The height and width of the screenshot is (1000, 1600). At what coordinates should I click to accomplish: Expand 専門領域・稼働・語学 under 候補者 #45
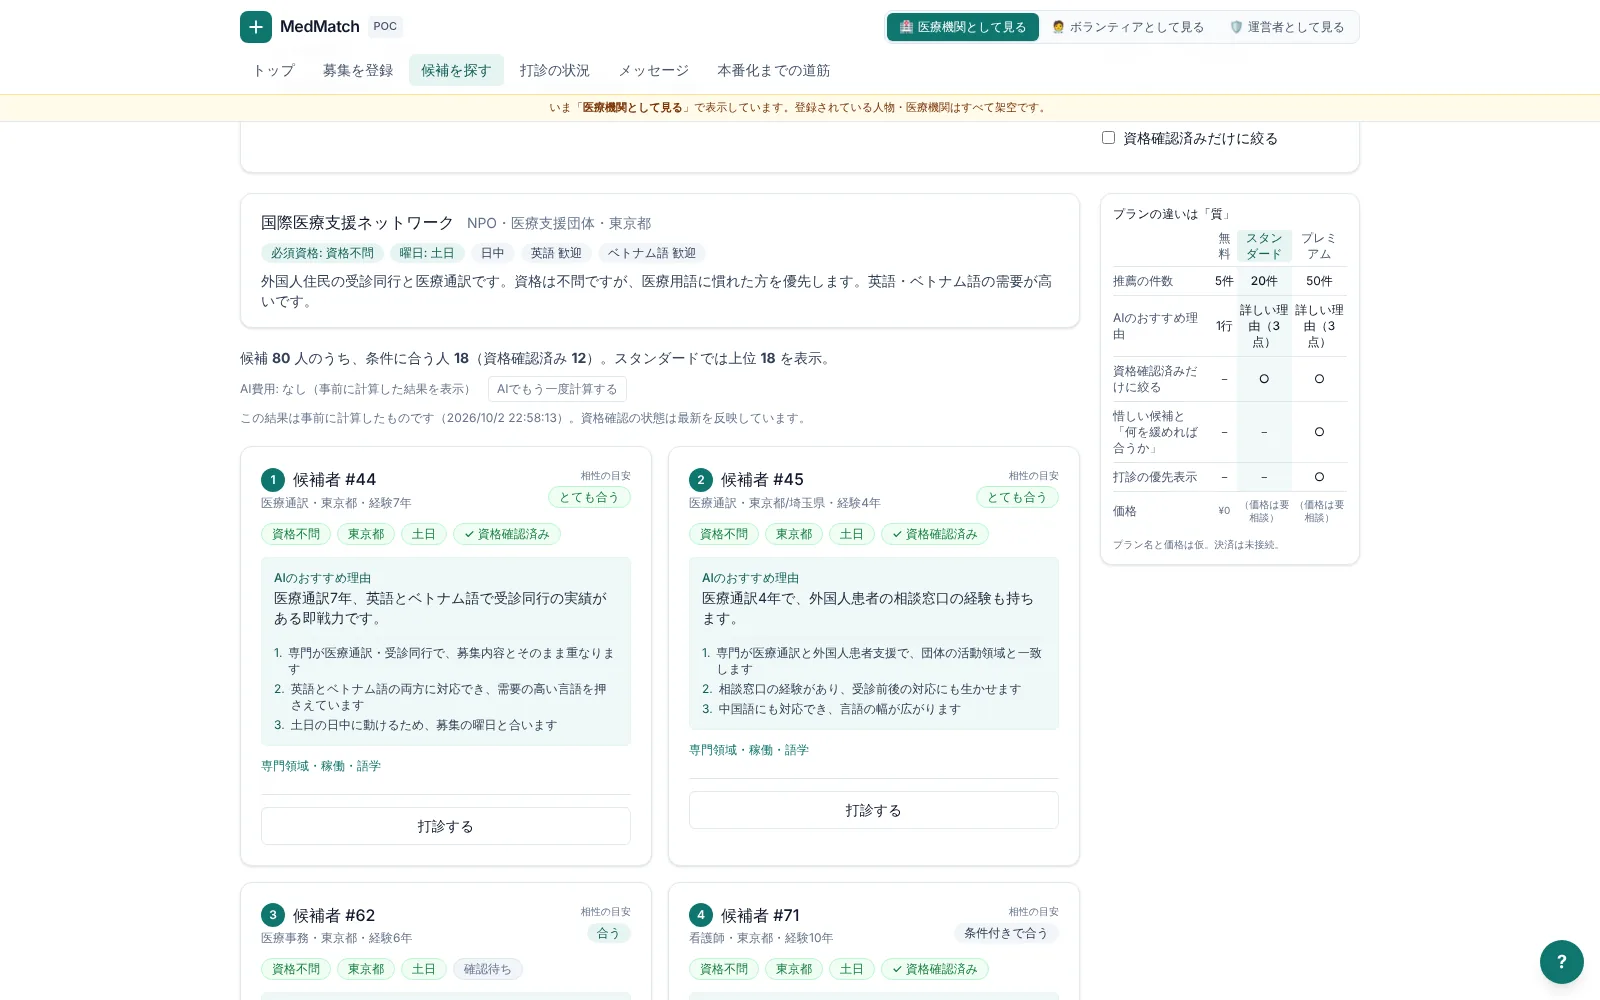click(749, 750)
